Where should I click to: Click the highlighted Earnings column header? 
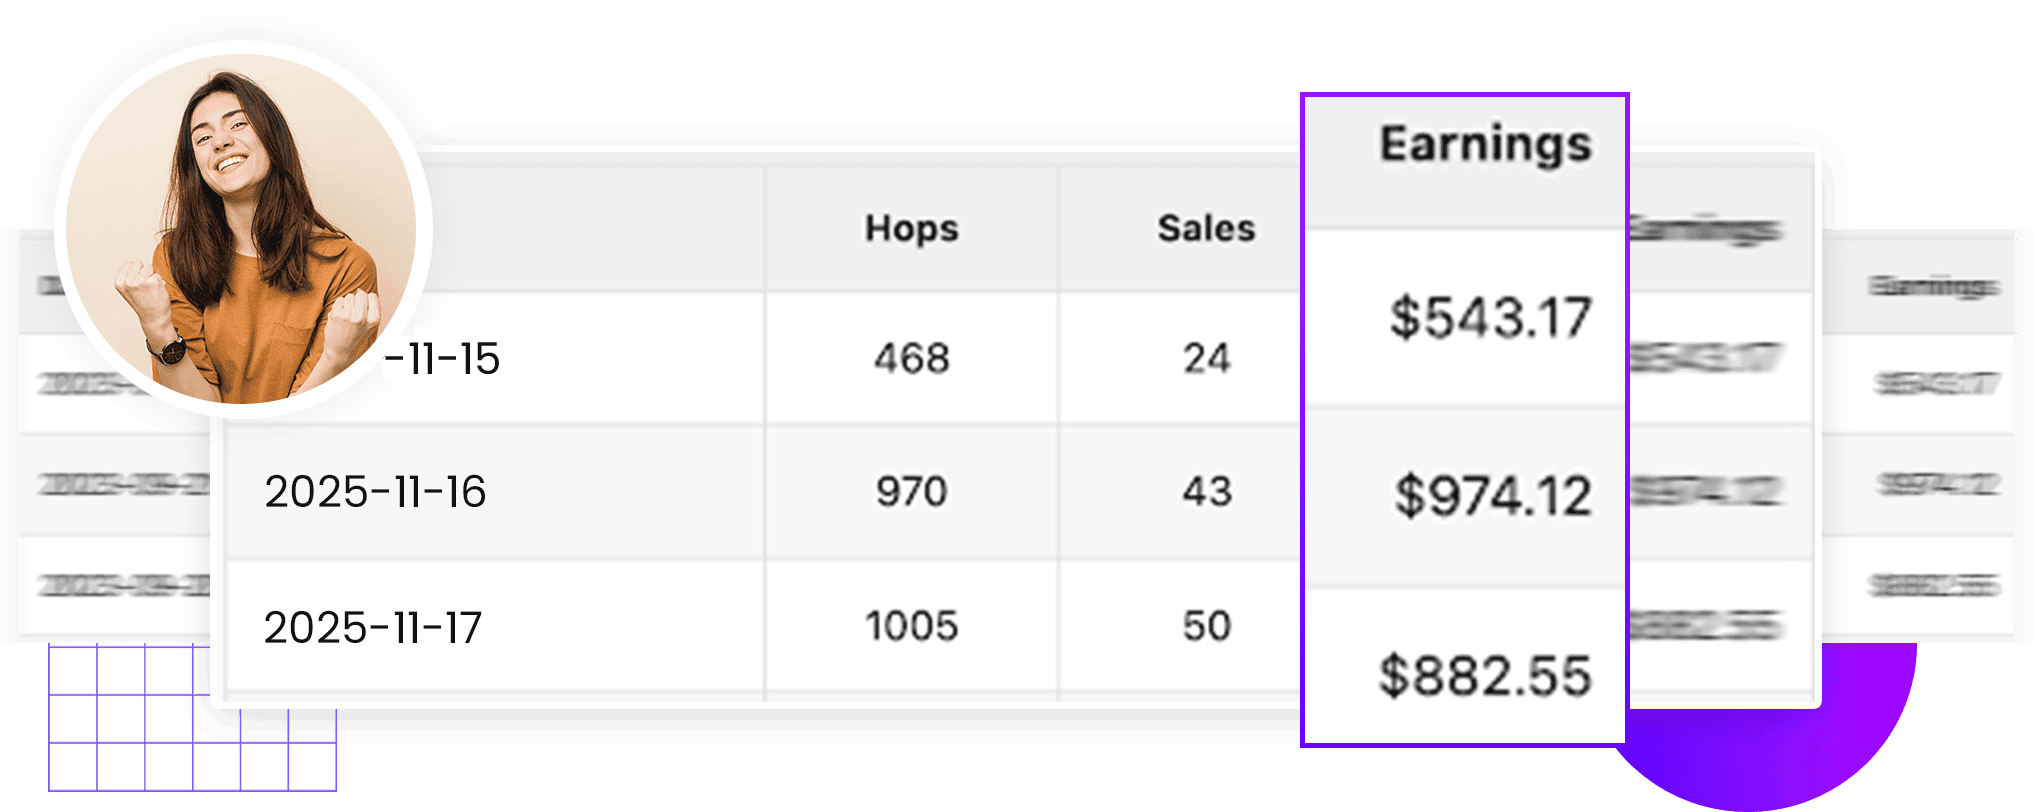(1485, 144)
